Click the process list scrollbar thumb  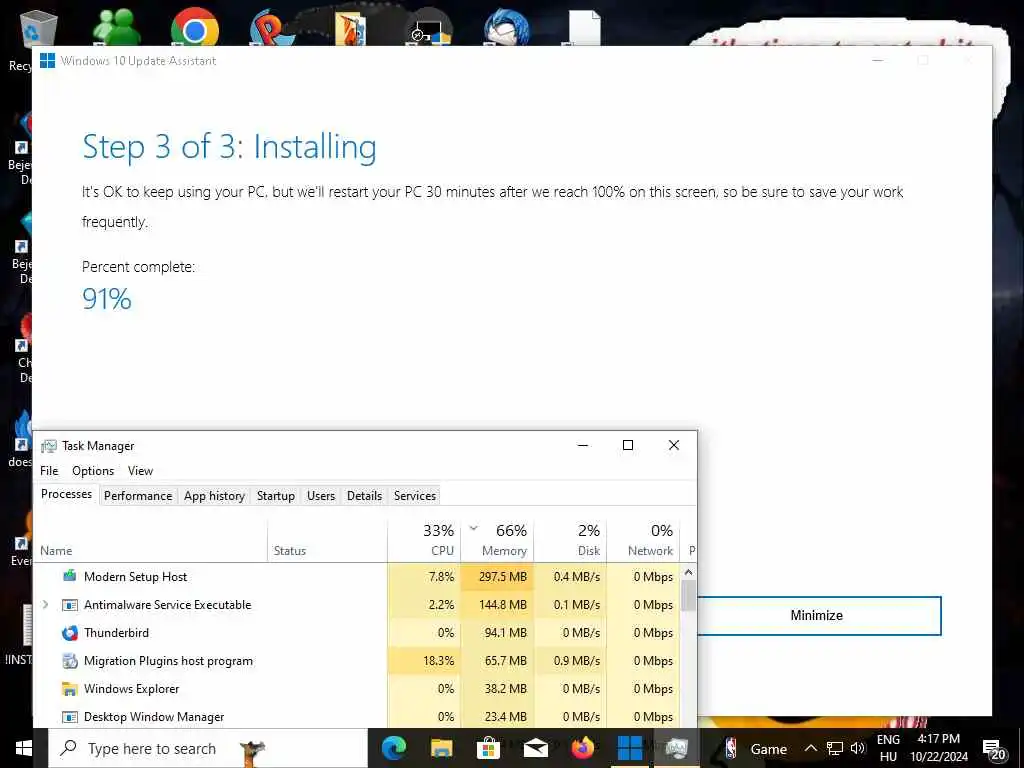688,596
